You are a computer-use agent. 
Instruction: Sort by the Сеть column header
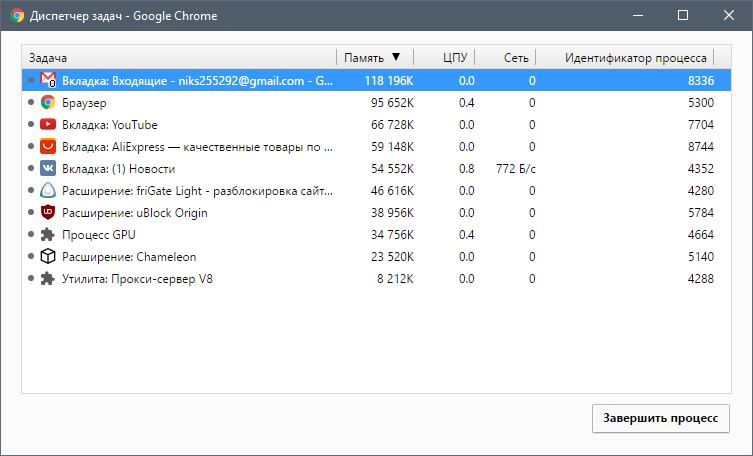point(505,58)
